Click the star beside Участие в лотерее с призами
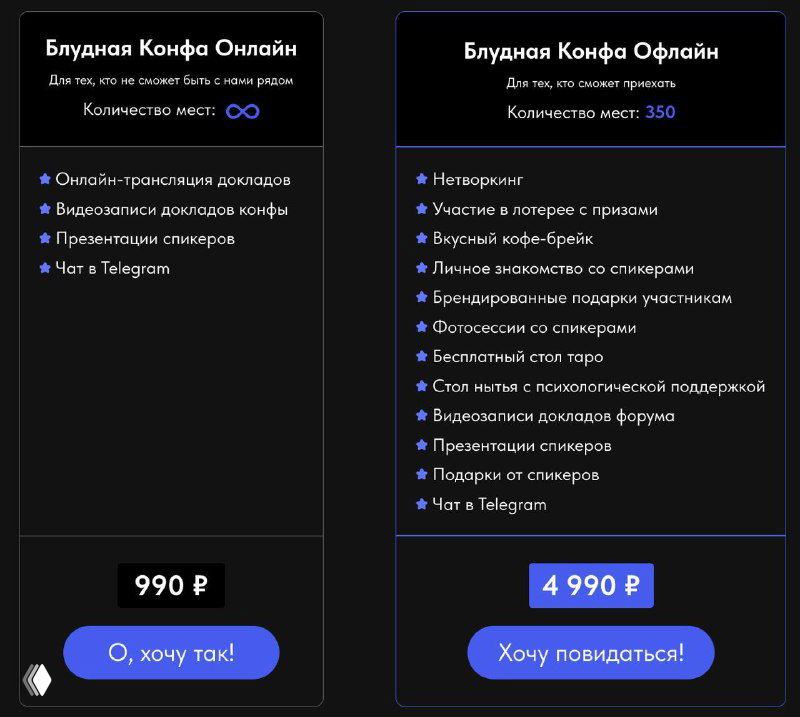 click(x=420, y=209)
